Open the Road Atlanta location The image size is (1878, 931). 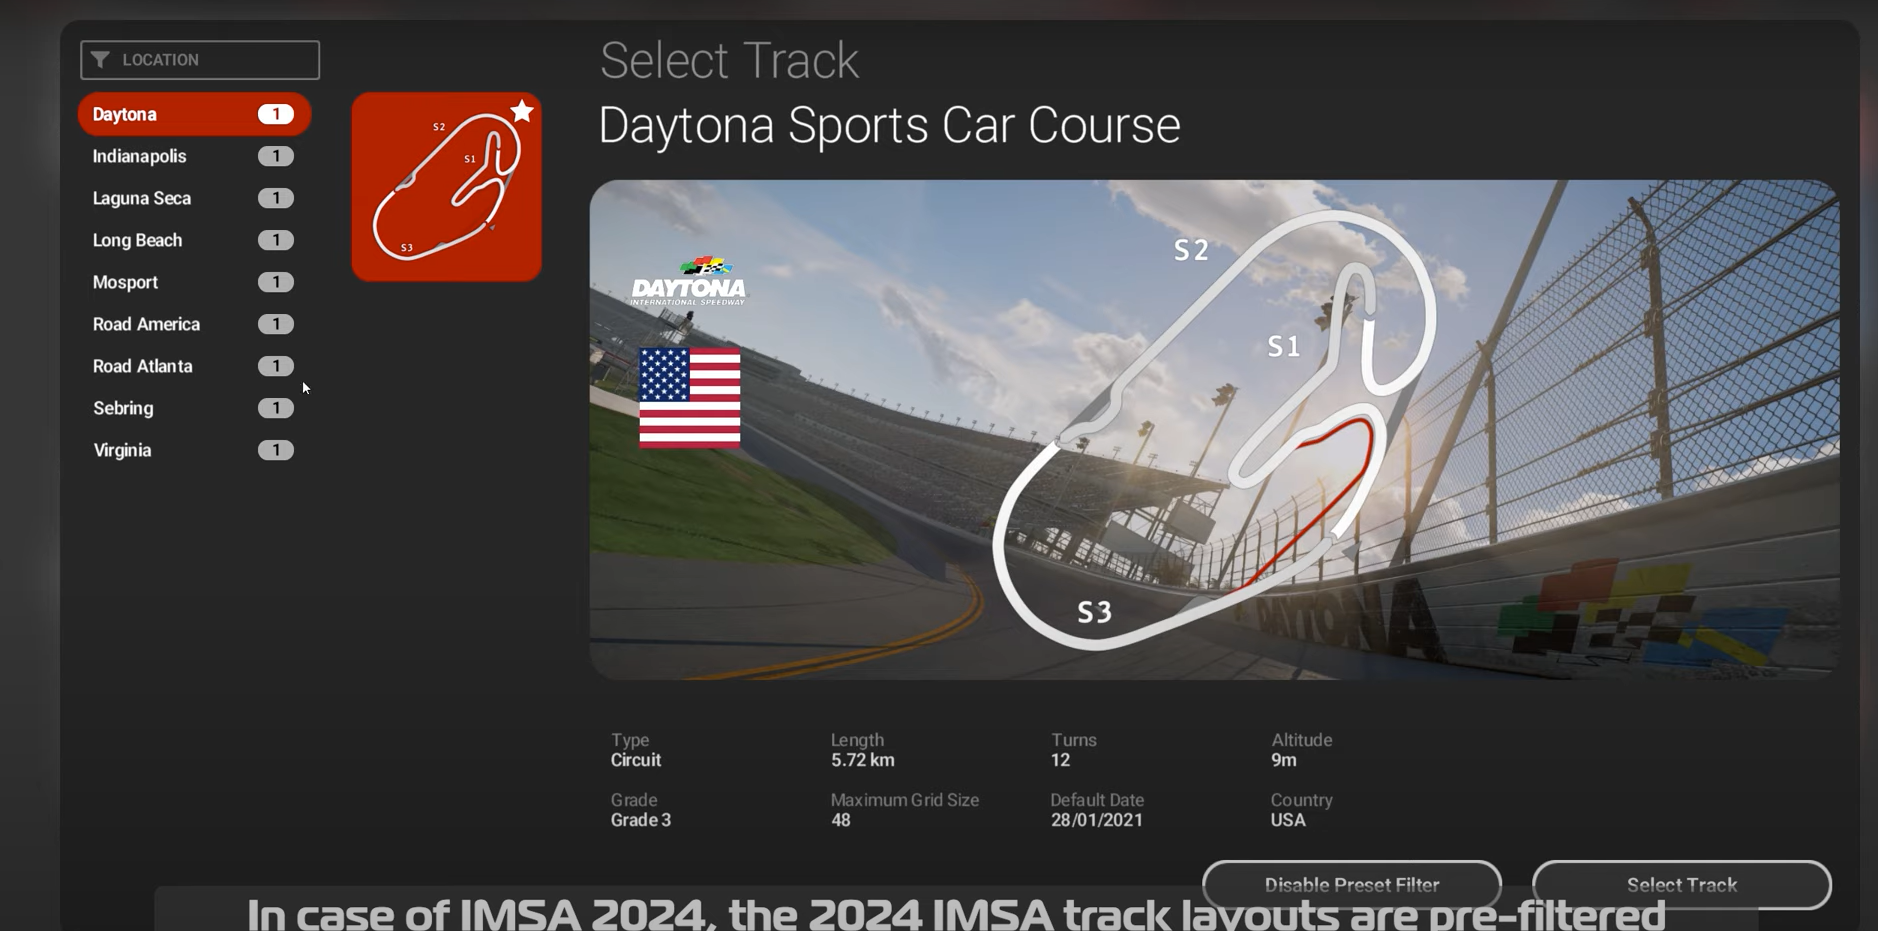point(194,366)
